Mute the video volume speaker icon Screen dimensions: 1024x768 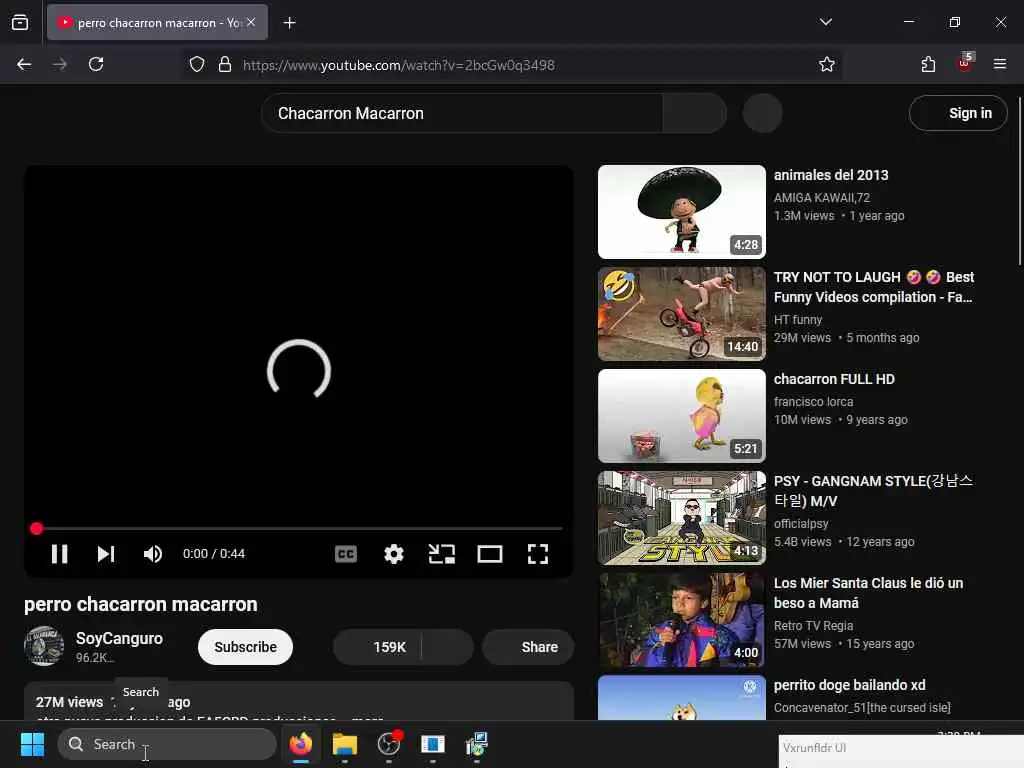[x=153, y=554]
